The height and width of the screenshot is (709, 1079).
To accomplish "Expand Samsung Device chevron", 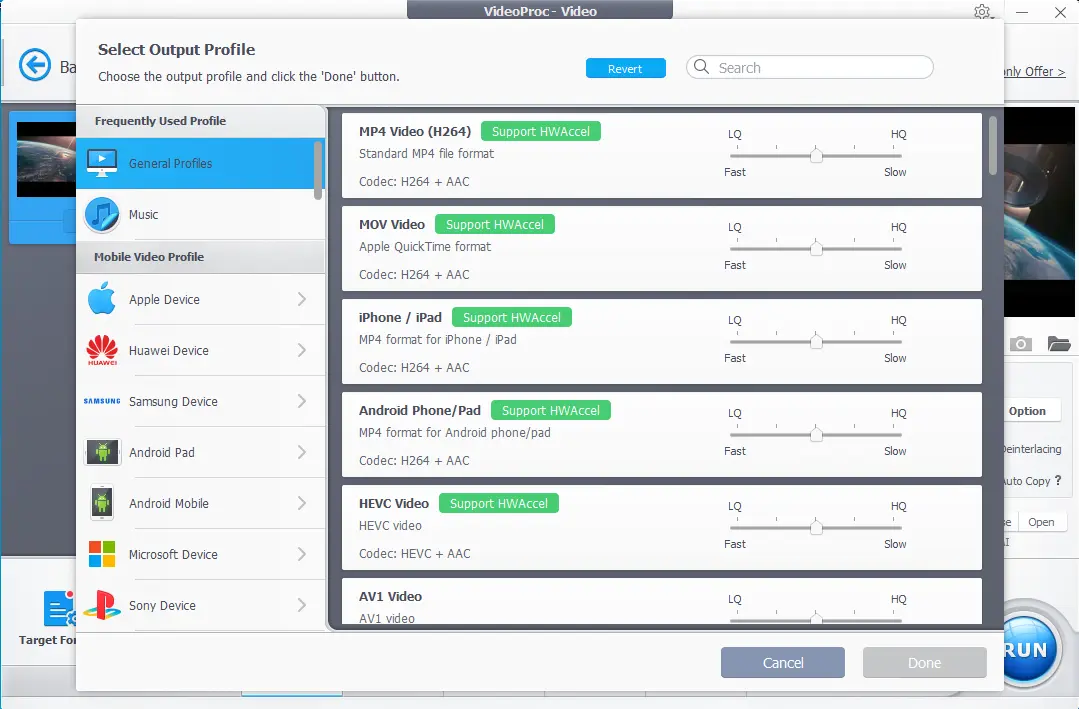I will 301,401.
